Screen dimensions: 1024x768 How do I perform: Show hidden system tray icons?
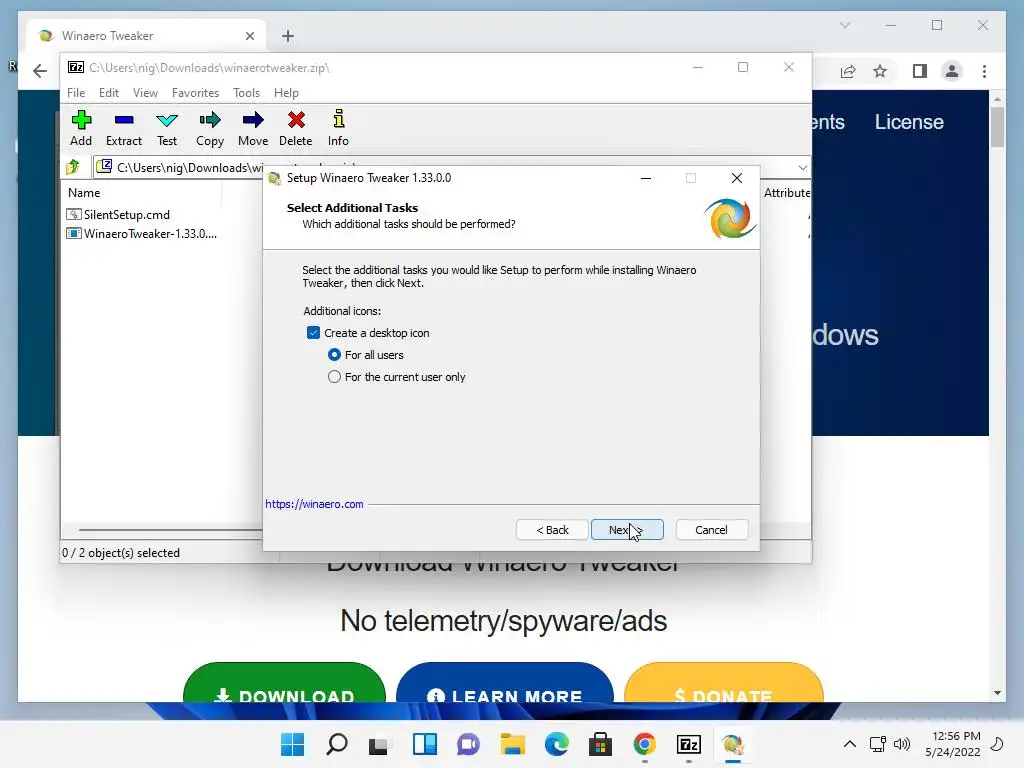(x=850, y=744)
